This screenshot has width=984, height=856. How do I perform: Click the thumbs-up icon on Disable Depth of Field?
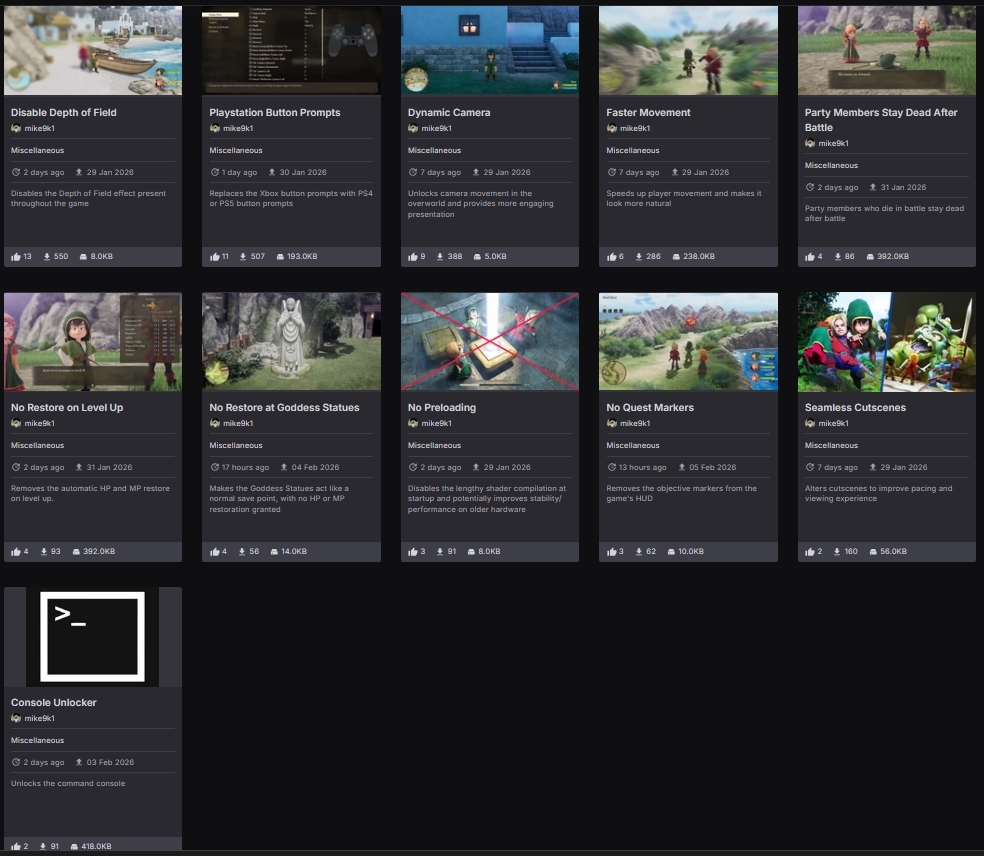click(x=16, y=257)
